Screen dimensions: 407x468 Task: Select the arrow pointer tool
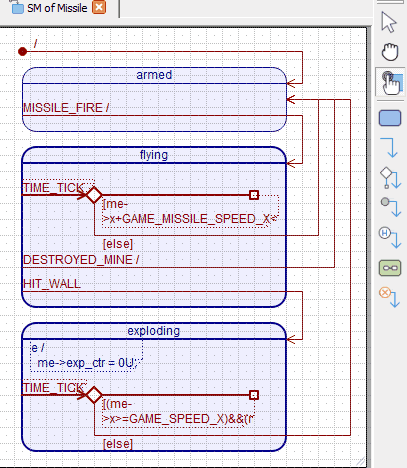tap(389, 22)
